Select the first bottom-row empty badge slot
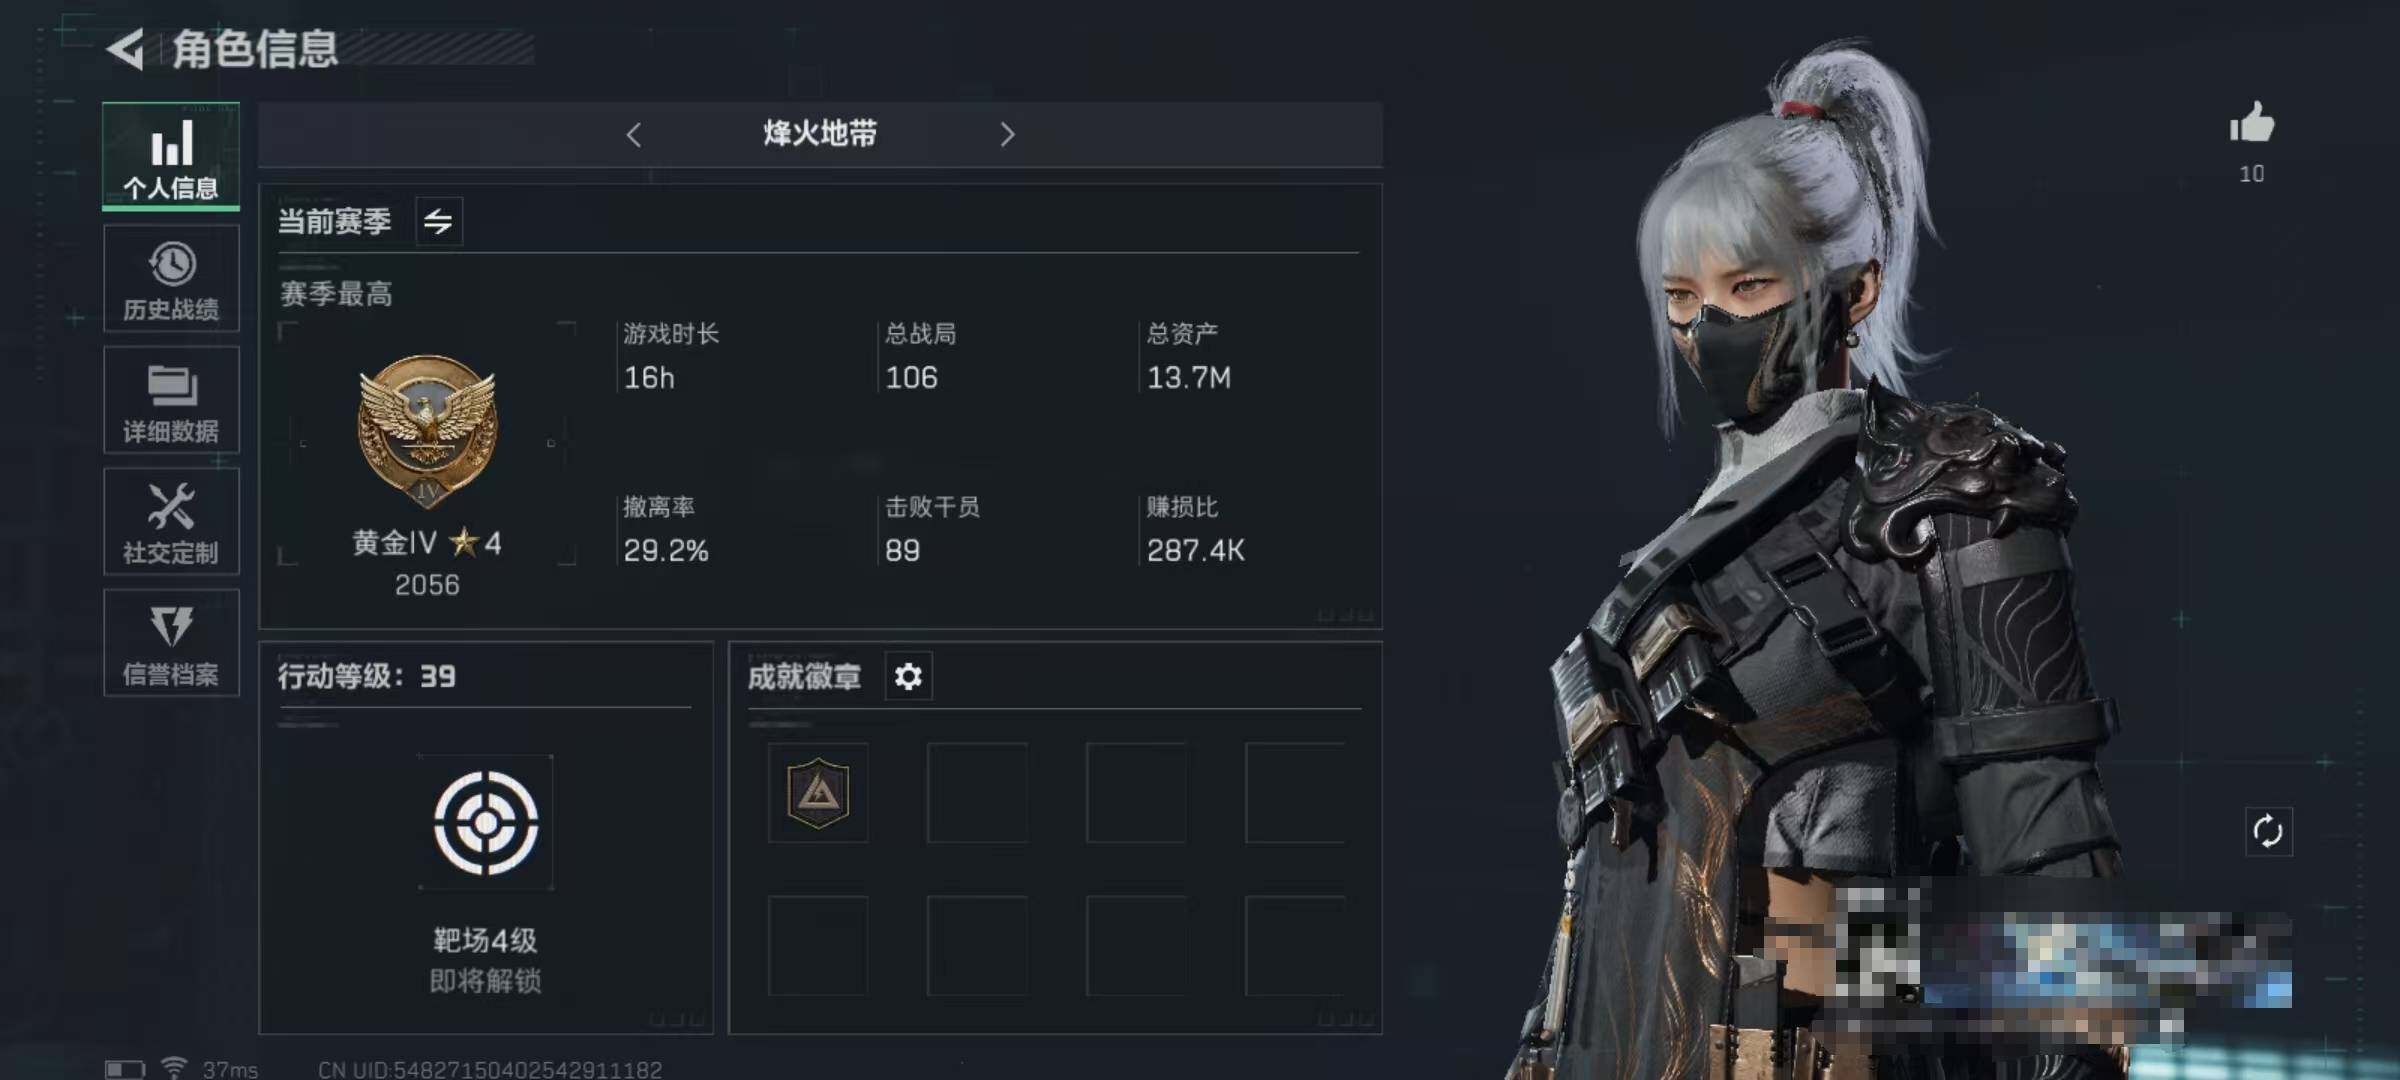The image size is (2400, 1080). pyautogui.click(x=818, y=946)
